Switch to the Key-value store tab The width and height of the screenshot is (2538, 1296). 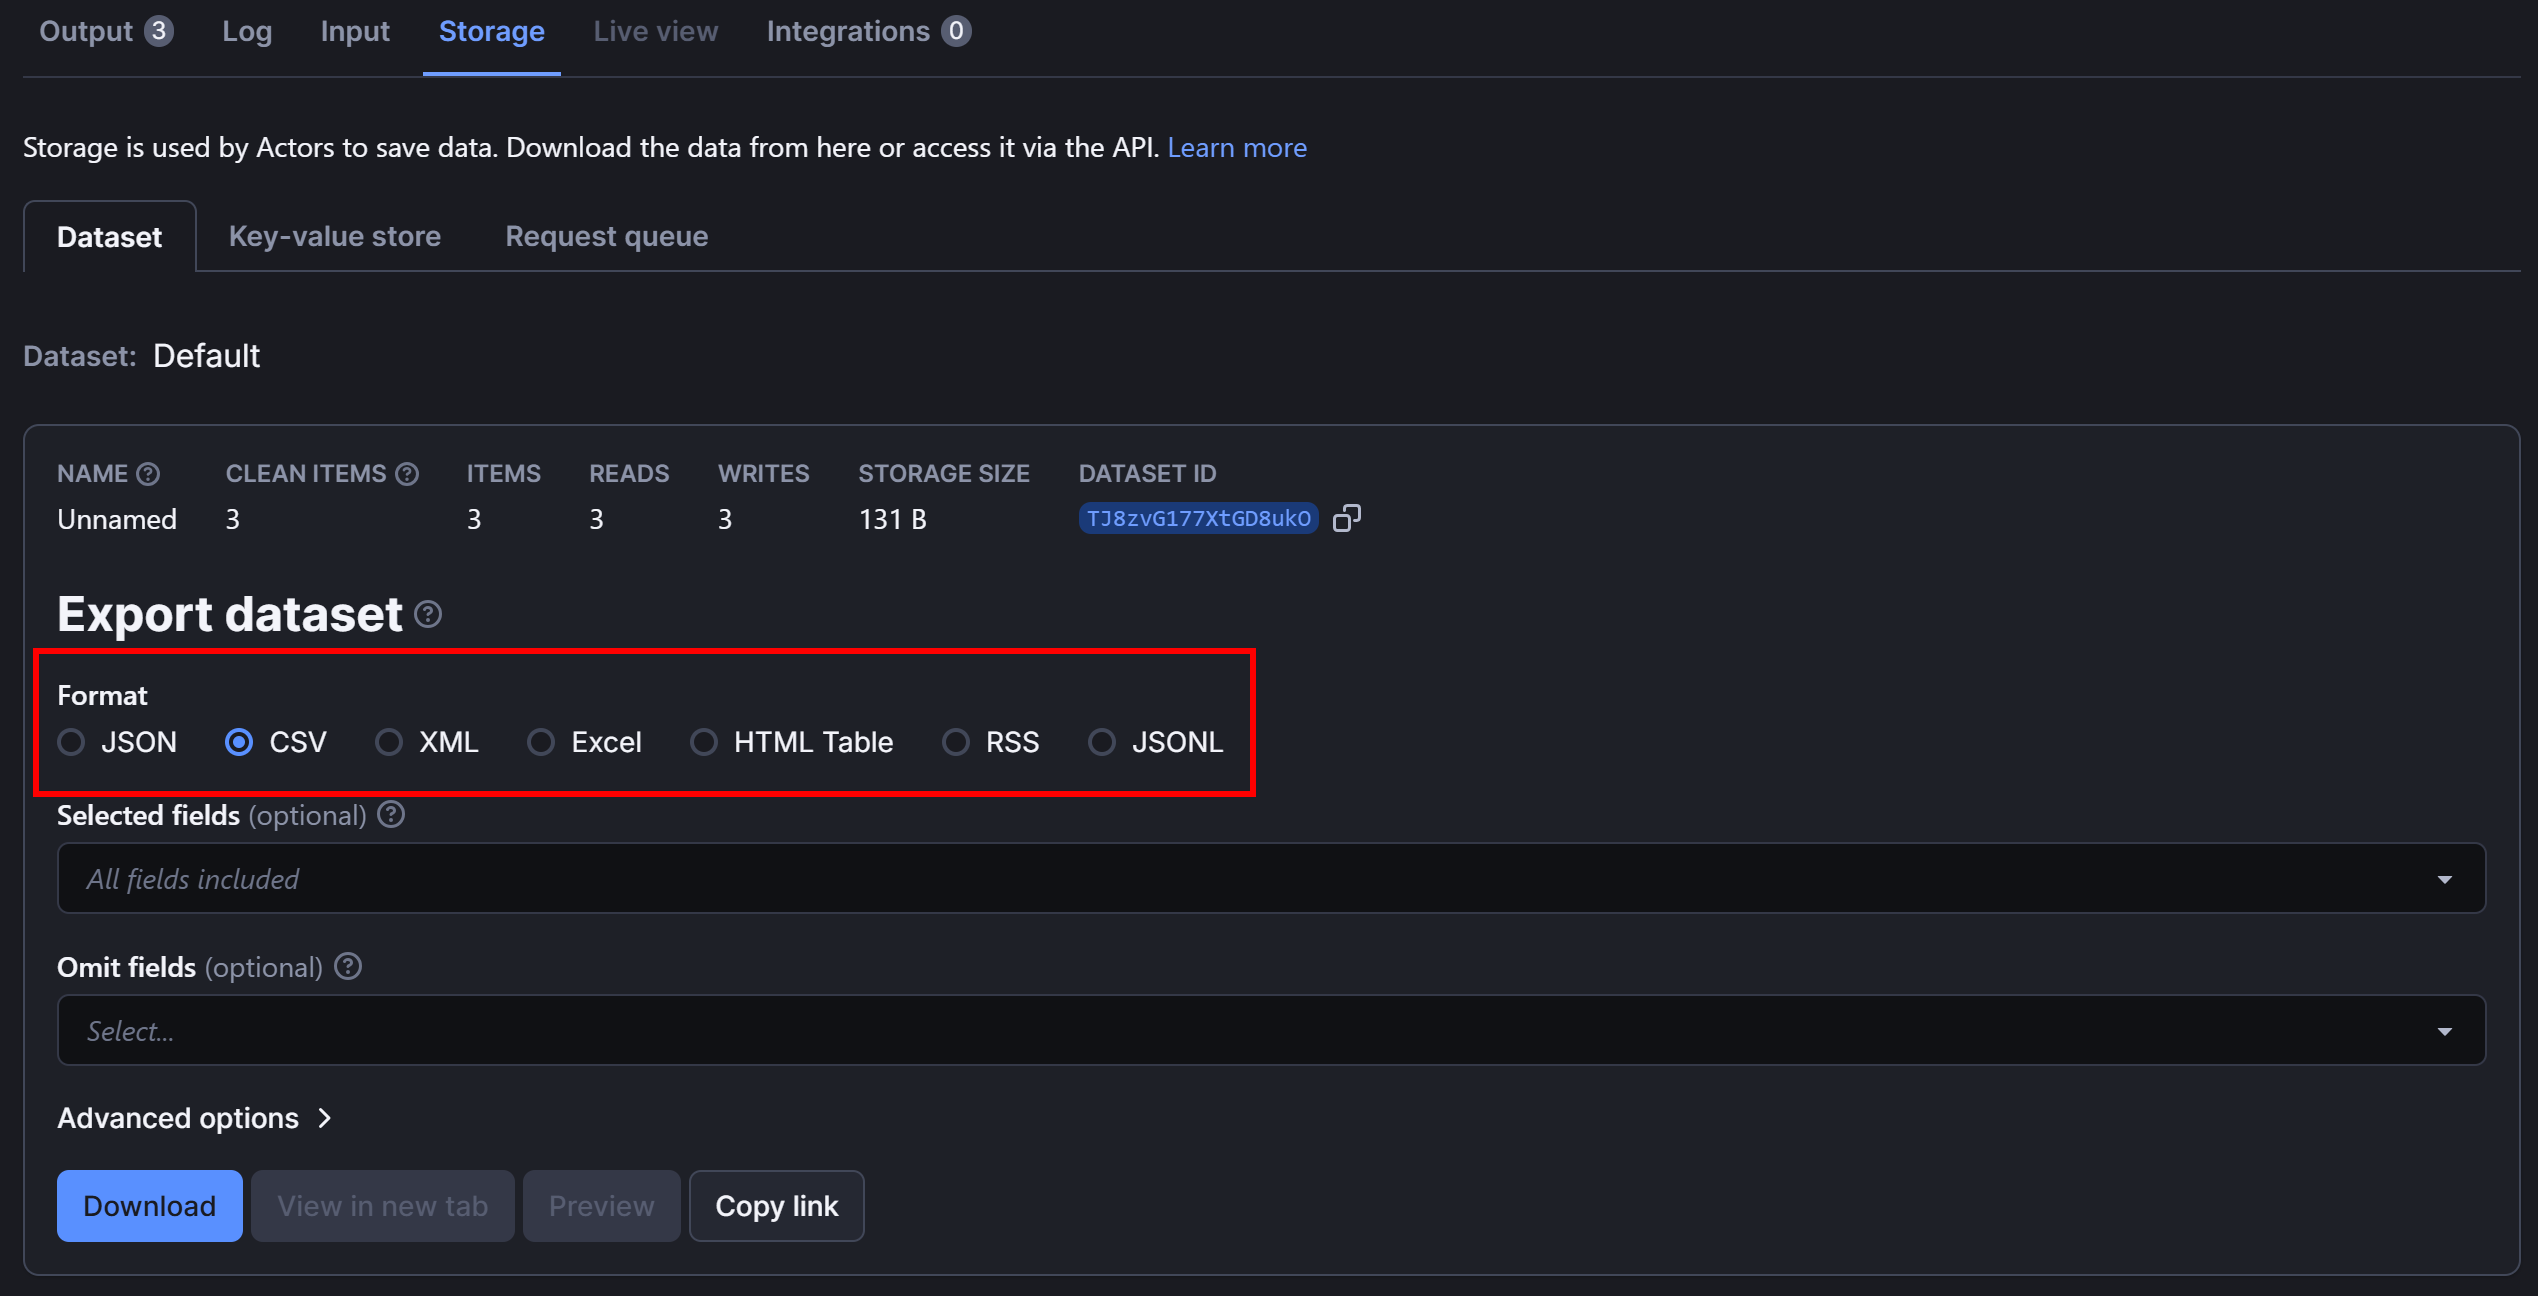click(x=334, y=236)
